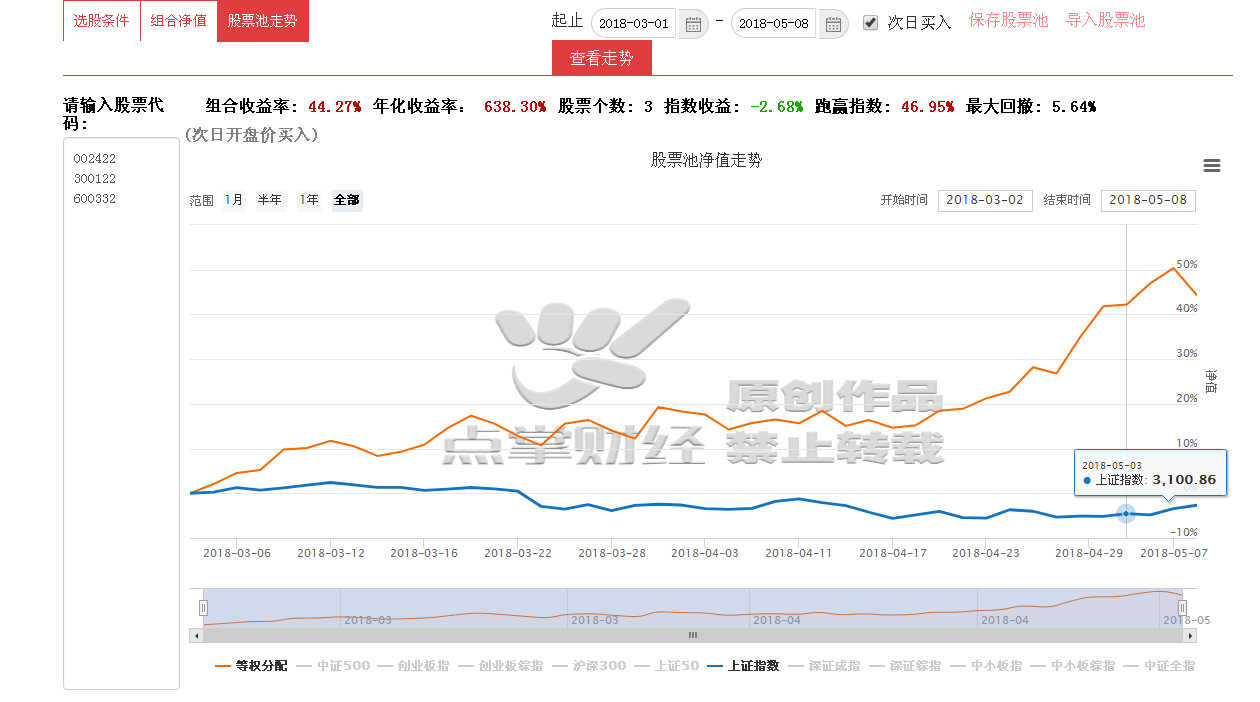This screenshot has height=702, width=1260.
Task: Click the 组合收益率 value 44.27%
Action: [x=334, y=106]
